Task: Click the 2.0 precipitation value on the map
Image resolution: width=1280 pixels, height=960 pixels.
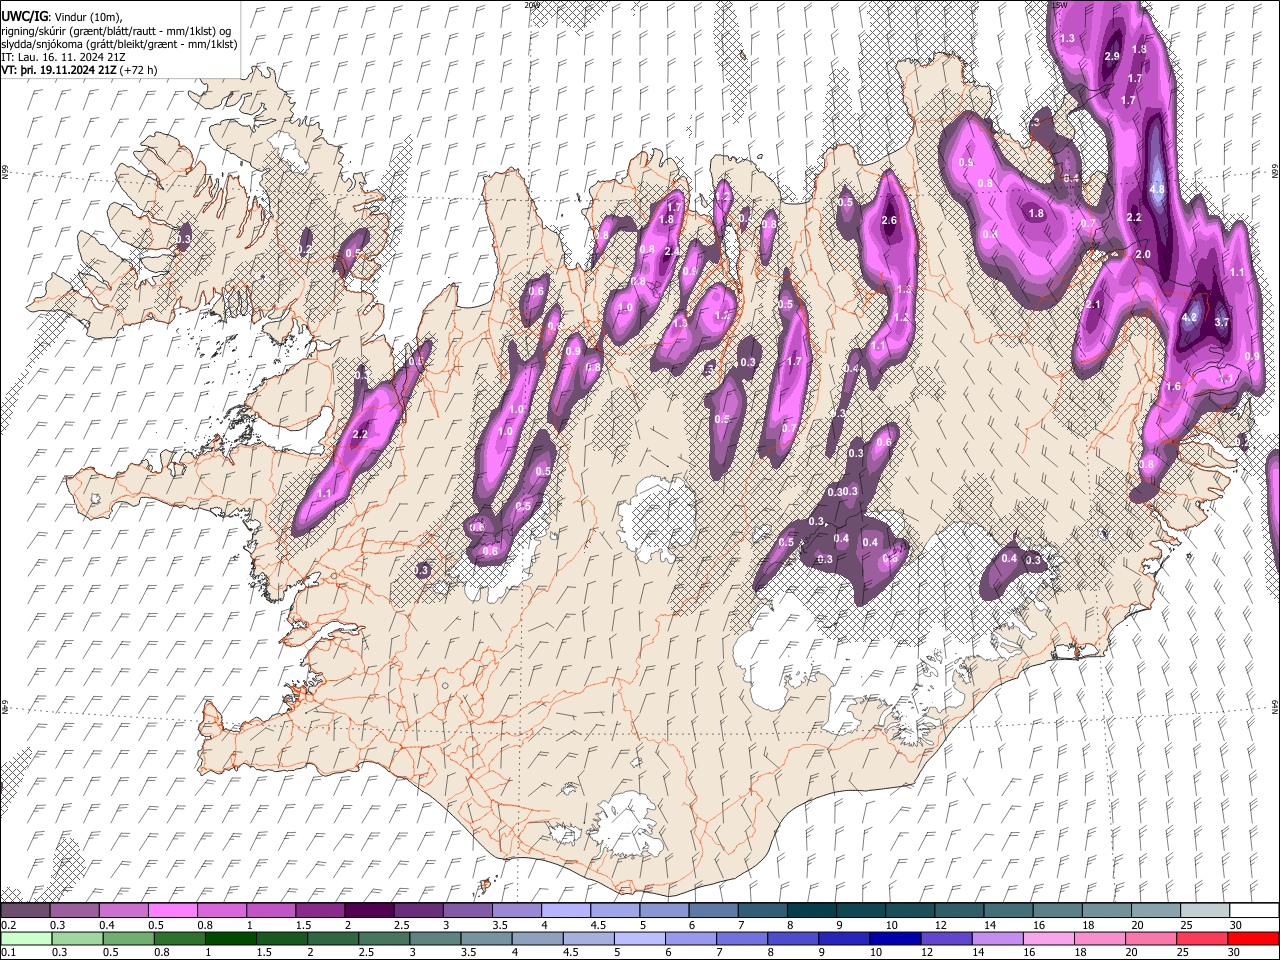Action: pyautogui.click(x=1143, y=254)
